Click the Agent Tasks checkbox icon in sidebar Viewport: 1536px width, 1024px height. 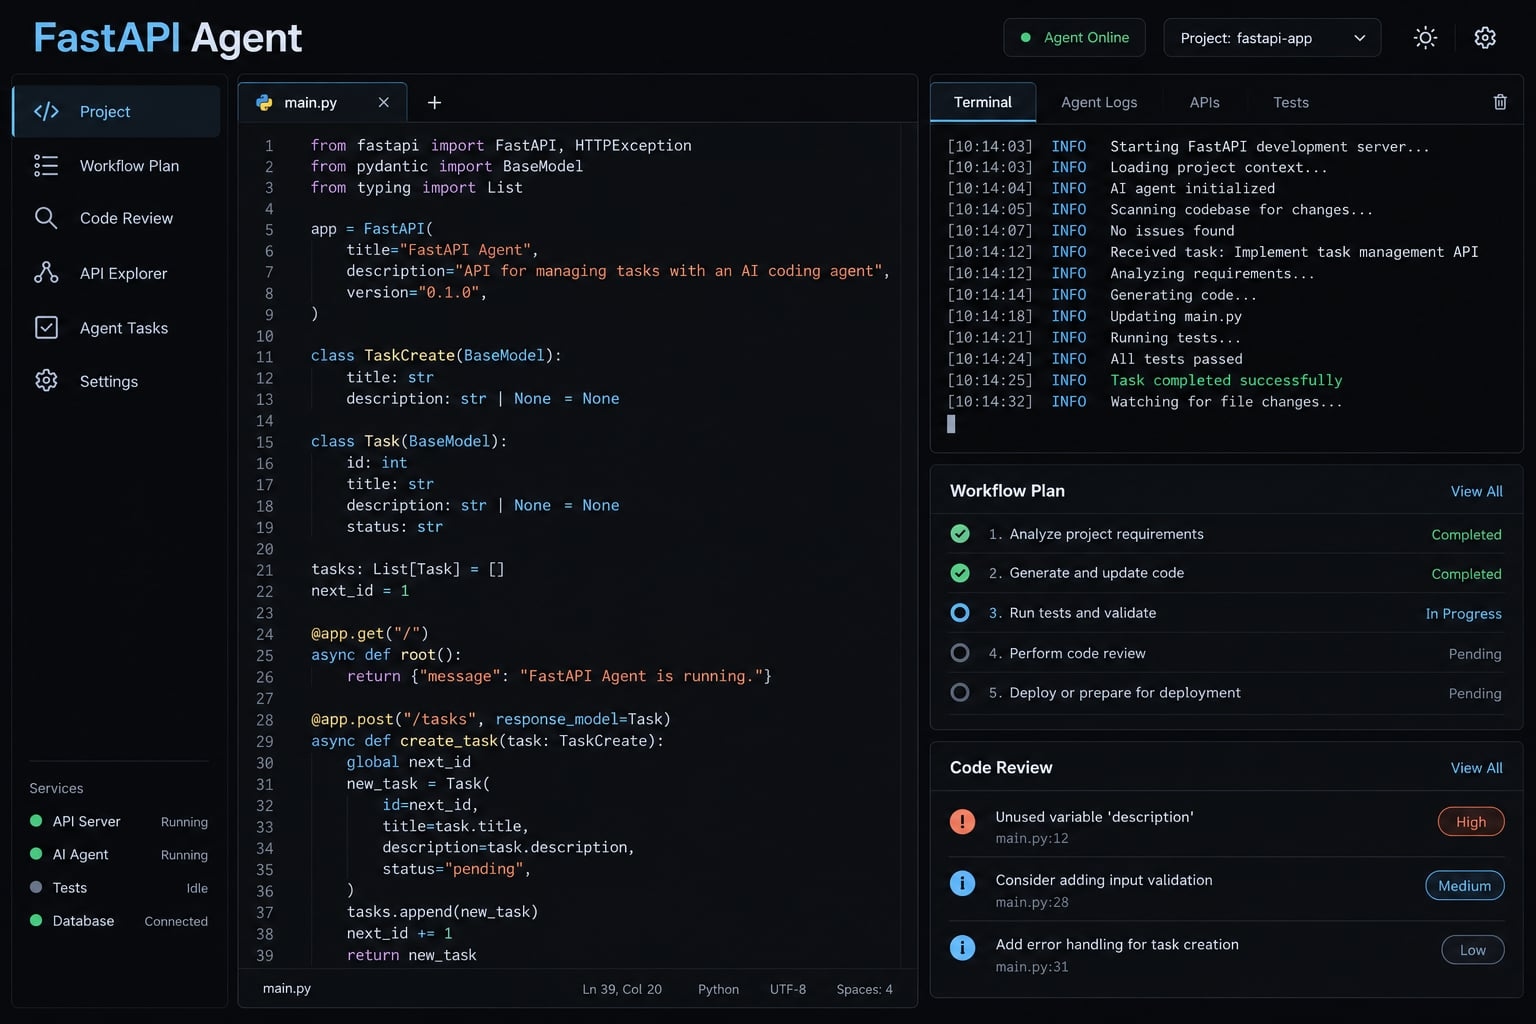tap(46, 327)
